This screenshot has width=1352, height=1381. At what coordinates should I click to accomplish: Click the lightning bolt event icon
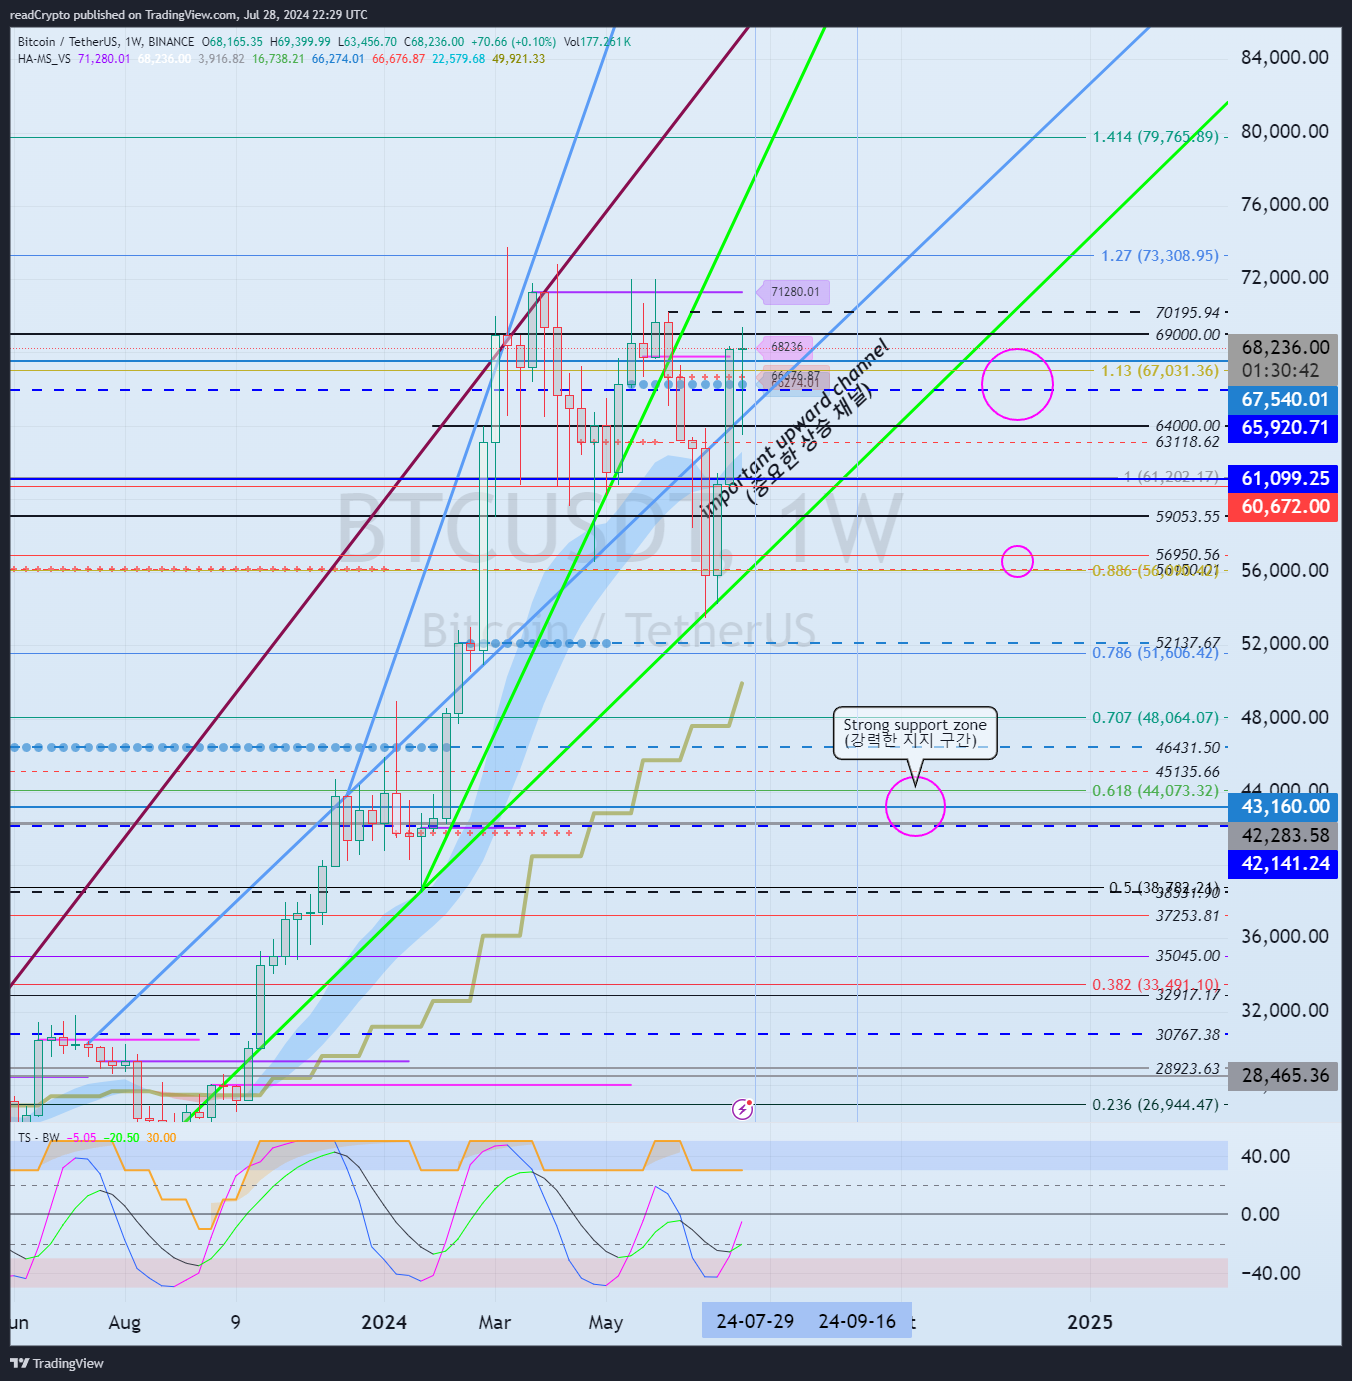pos(742,1108)
